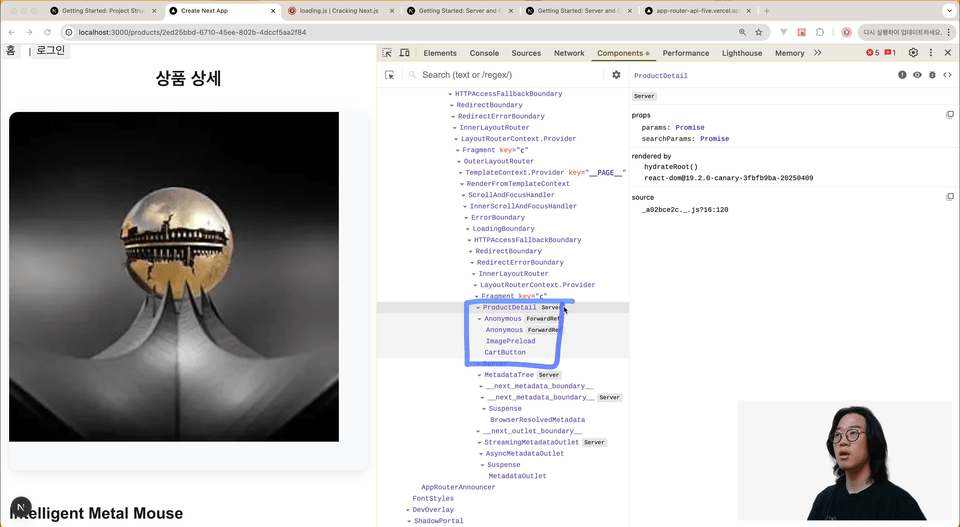Select AppRouterAnnouncer in tree
This screenshot has height=527, width=960.
pos(458,487)
